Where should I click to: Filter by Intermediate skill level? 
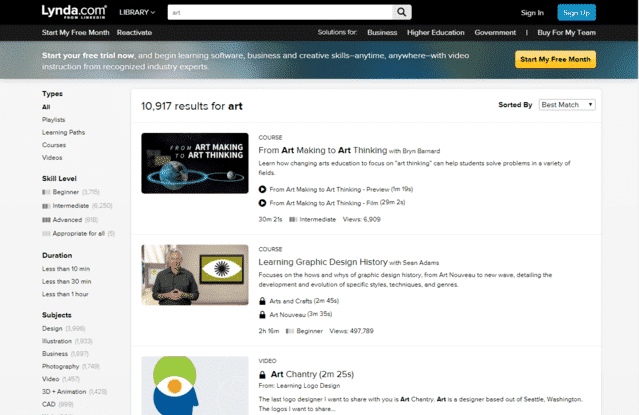click(71, 206)
